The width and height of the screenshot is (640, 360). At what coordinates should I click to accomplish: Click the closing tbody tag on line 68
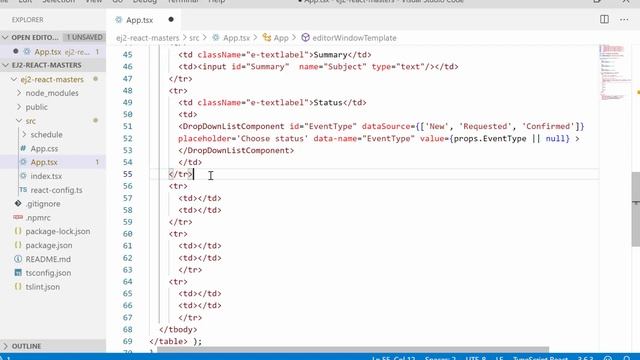click(178, 329)
